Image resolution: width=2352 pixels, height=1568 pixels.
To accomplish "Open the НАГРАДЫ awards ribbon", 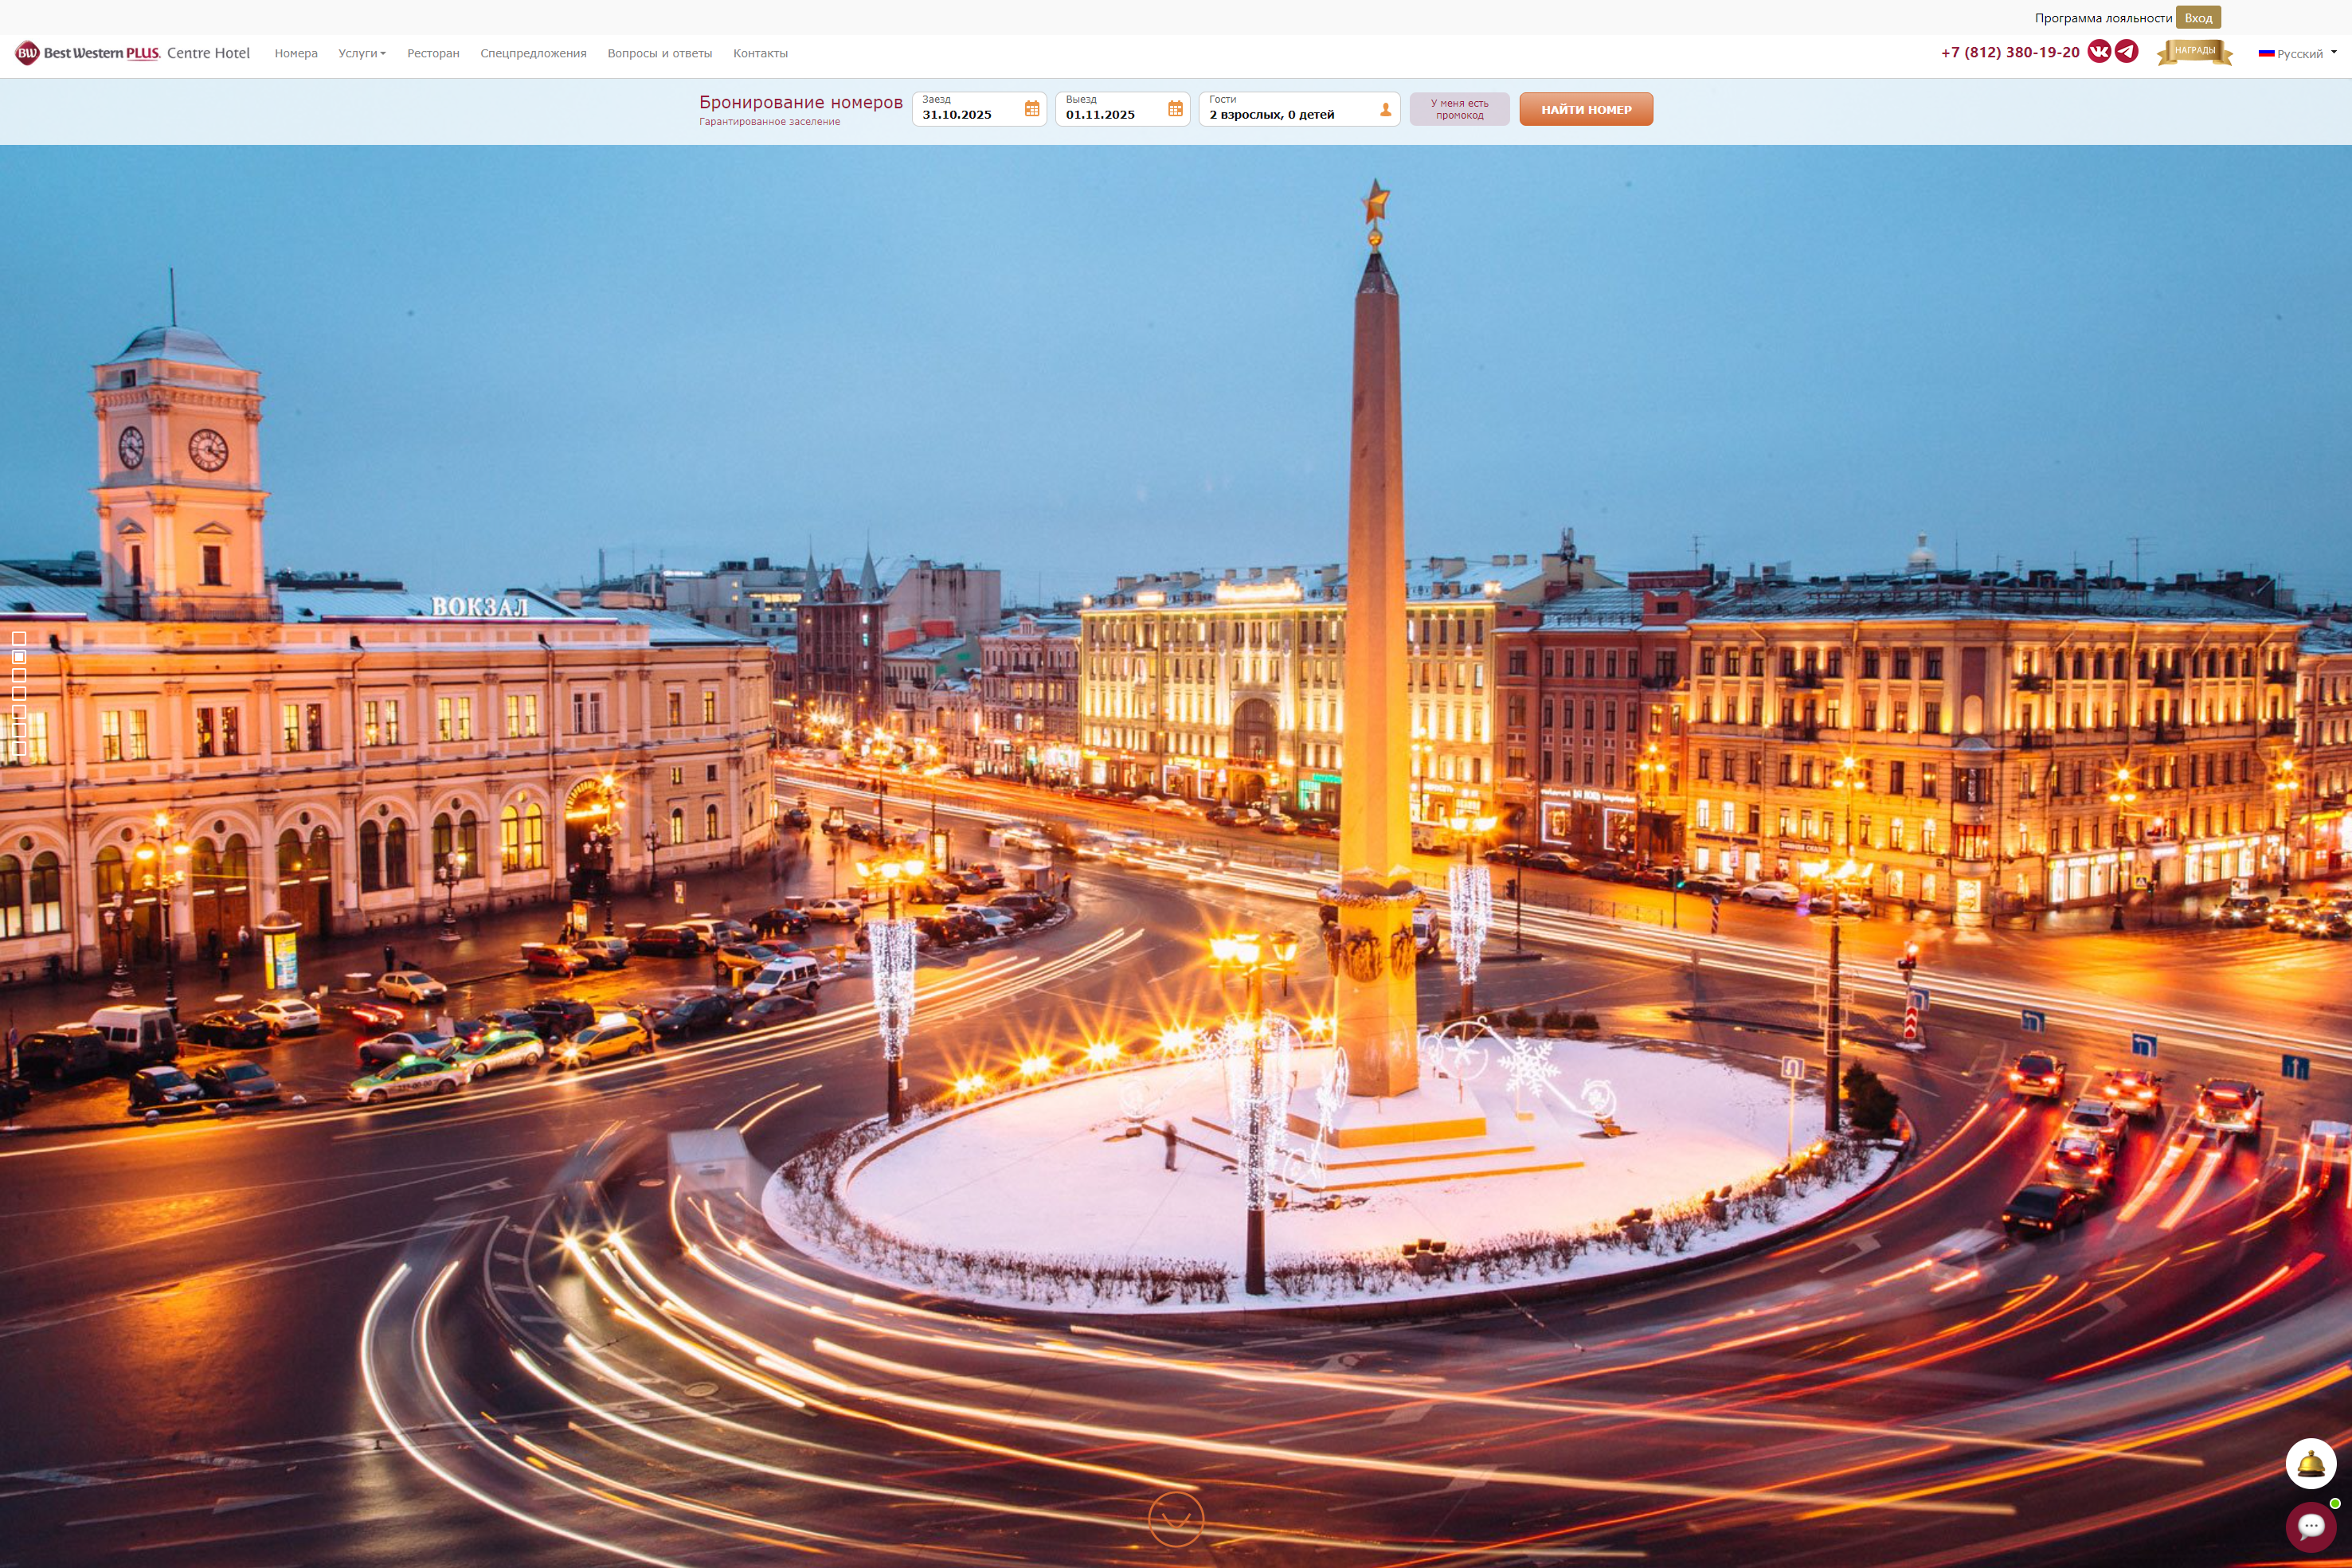I will tap(2195, 50).
